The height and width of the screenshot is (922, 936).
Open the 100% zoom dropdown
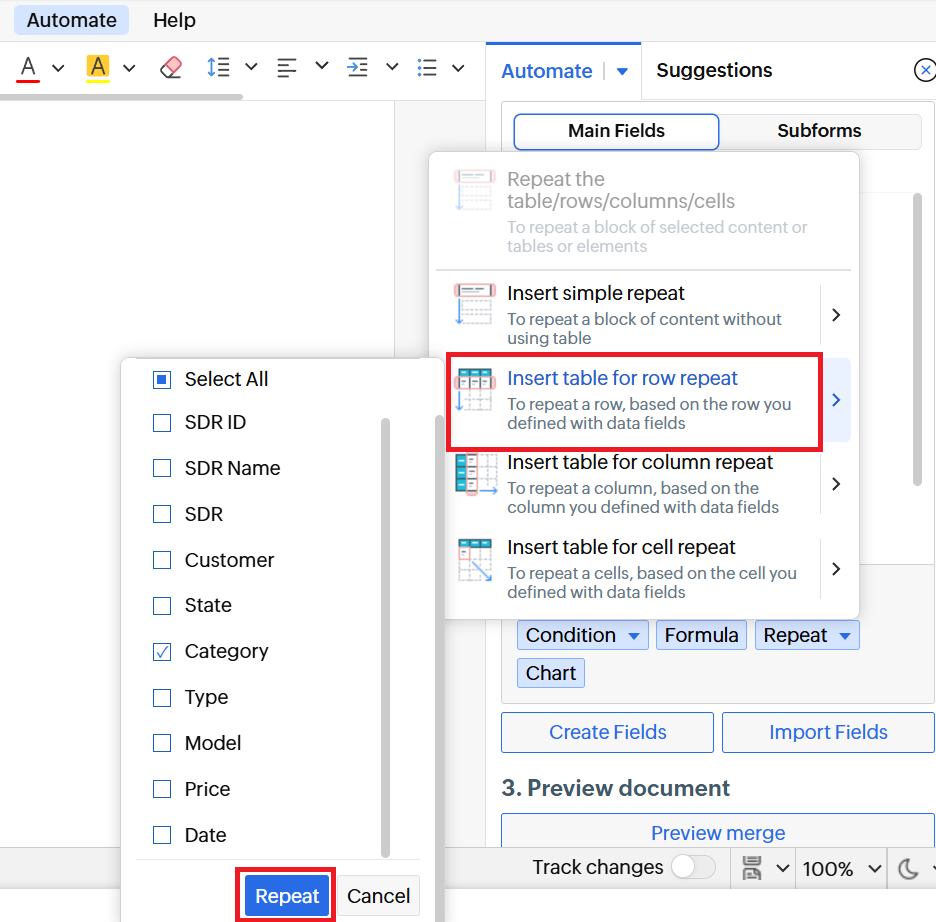pyautogui.click(x=842, y=868)
